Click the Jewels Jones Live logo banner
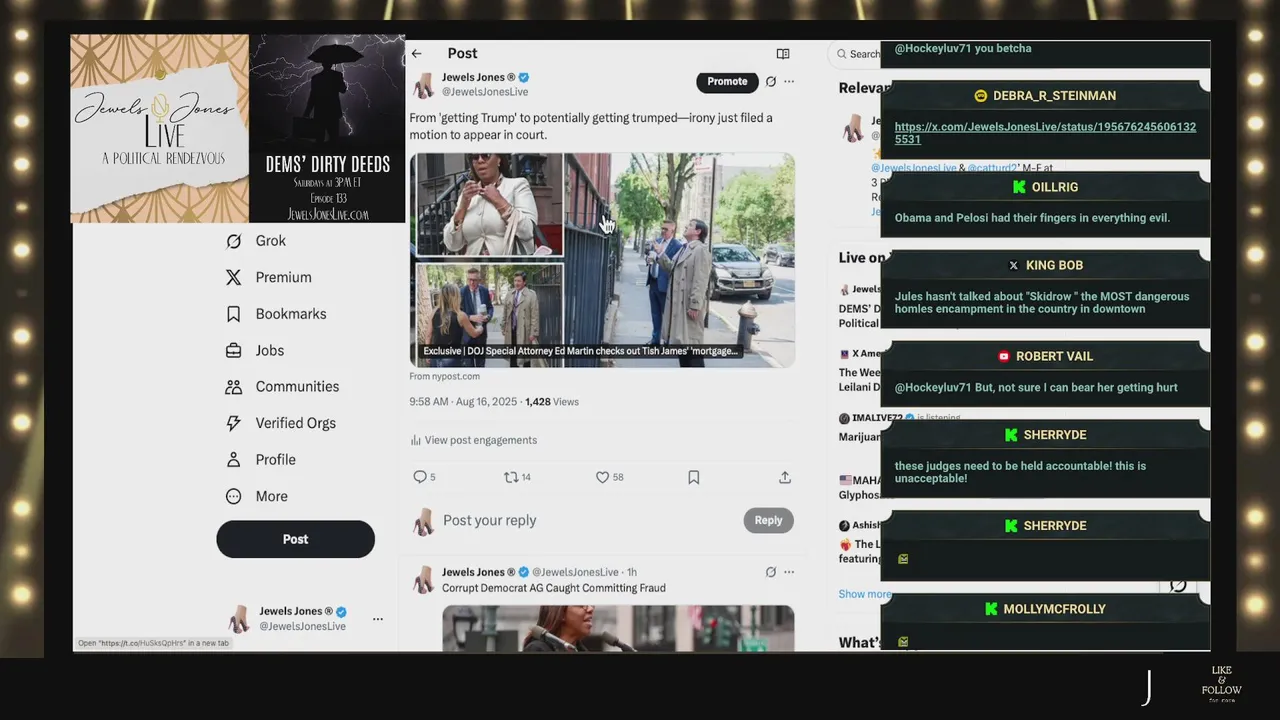1280x720 pixels. tap(160, 128)
